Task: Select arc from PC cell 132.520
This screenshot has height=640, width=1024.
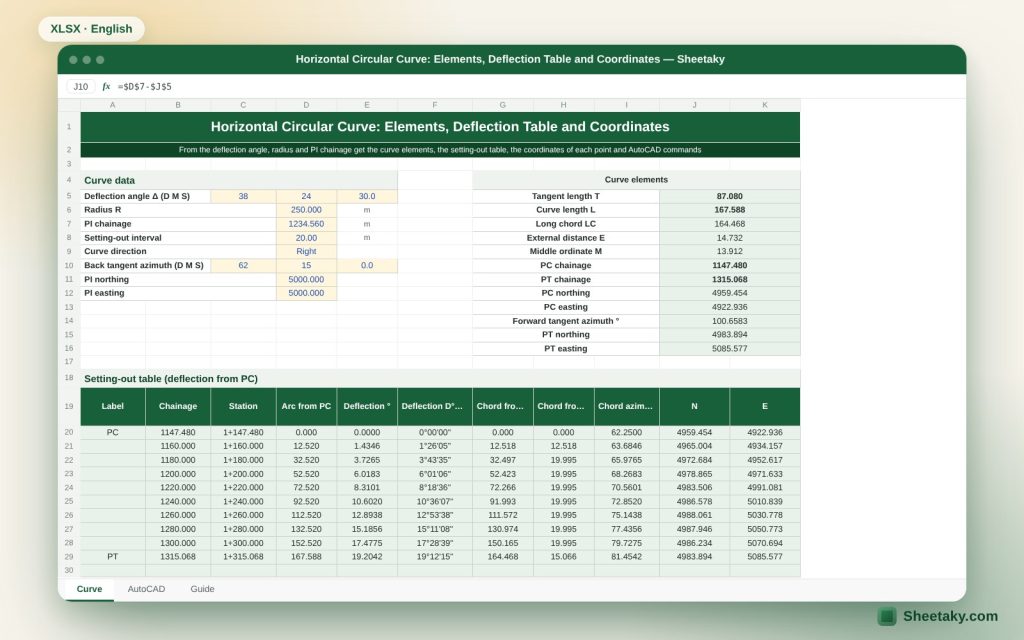Action: (x=306, y=529)
